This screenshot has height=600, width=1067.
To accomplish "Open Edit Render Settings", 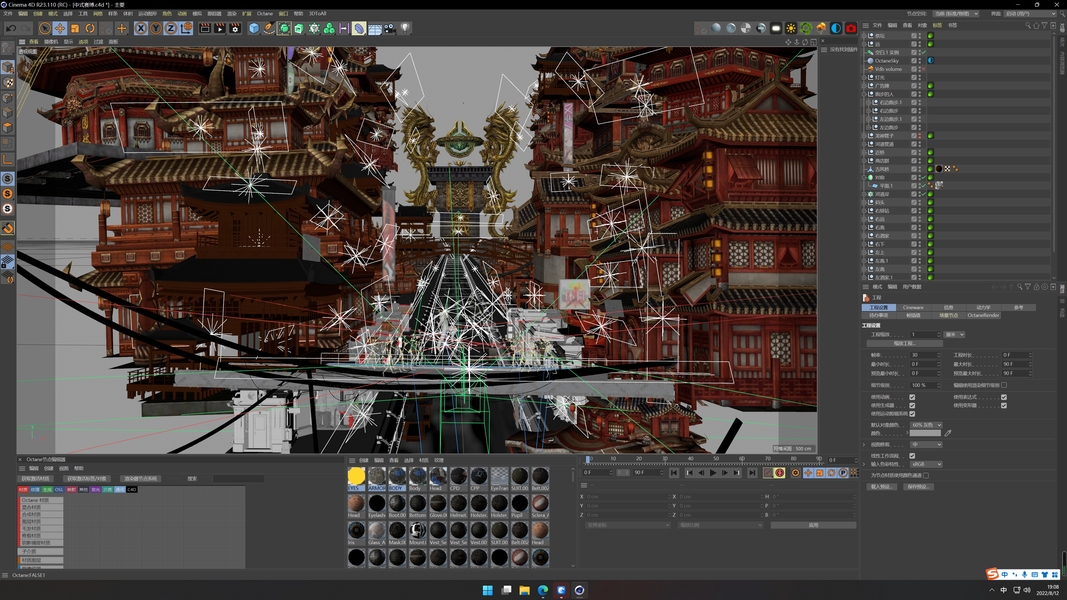I will coord(235,28).
